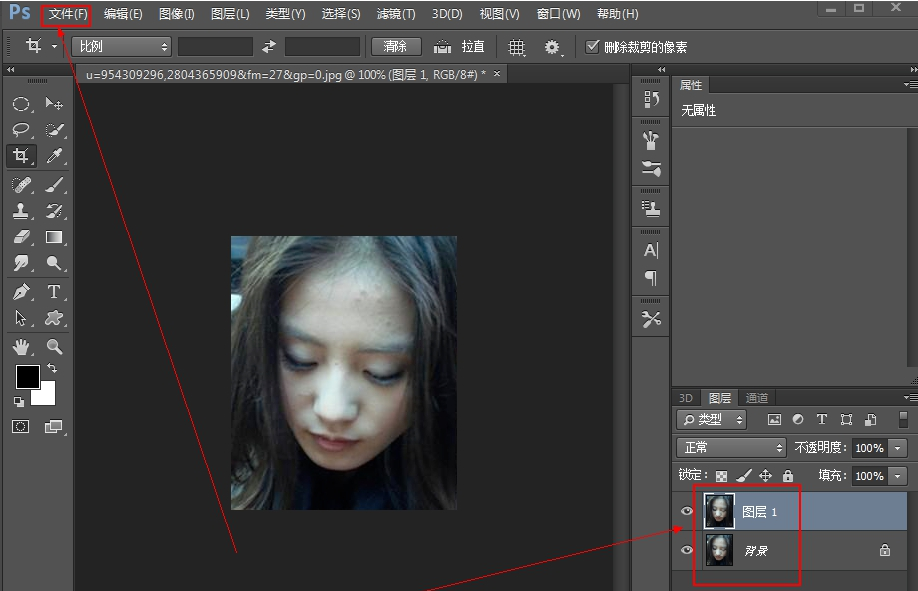
Task: Open the 比例 aspect ratio dropdown
Action: [x=121, y=46]
